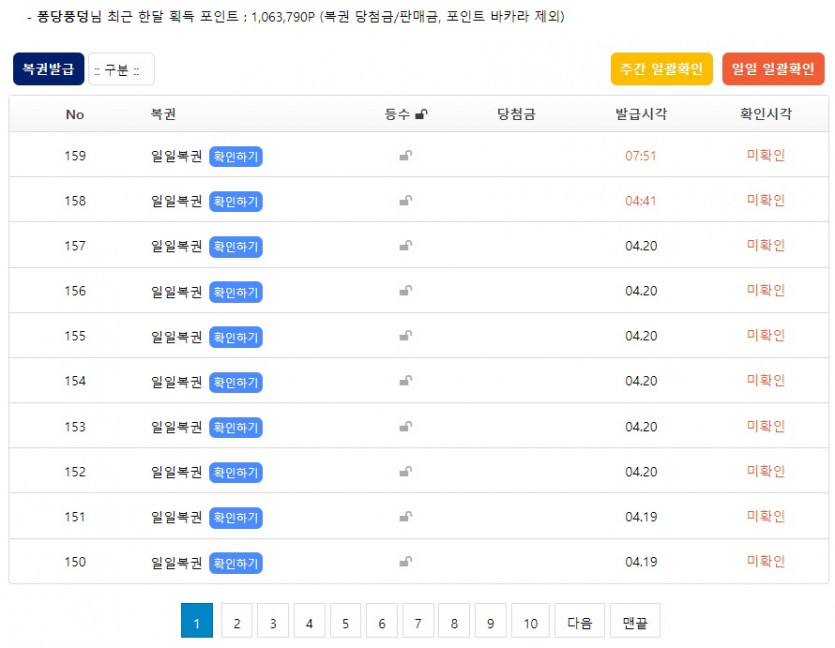This screenshot has width=835, height=648.
Task: Click the lock icon in row 155
Action: (406, 335)
